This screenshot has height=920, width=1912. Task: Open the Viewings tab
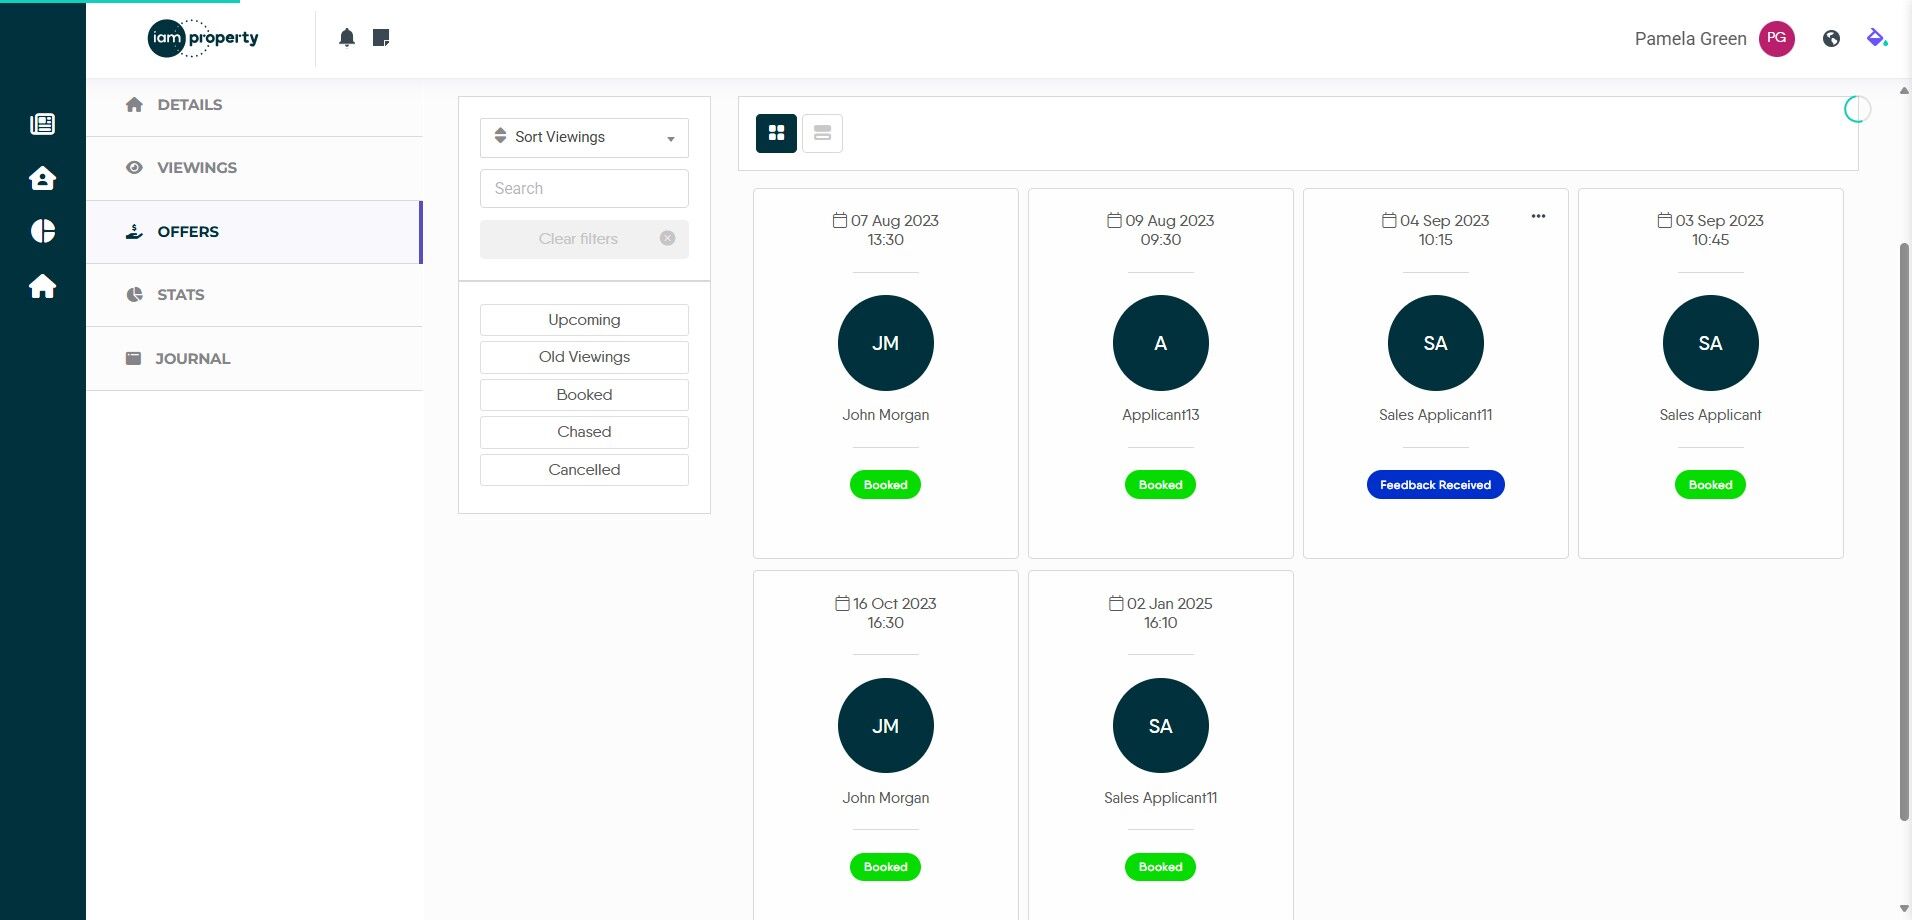[254, 168]
